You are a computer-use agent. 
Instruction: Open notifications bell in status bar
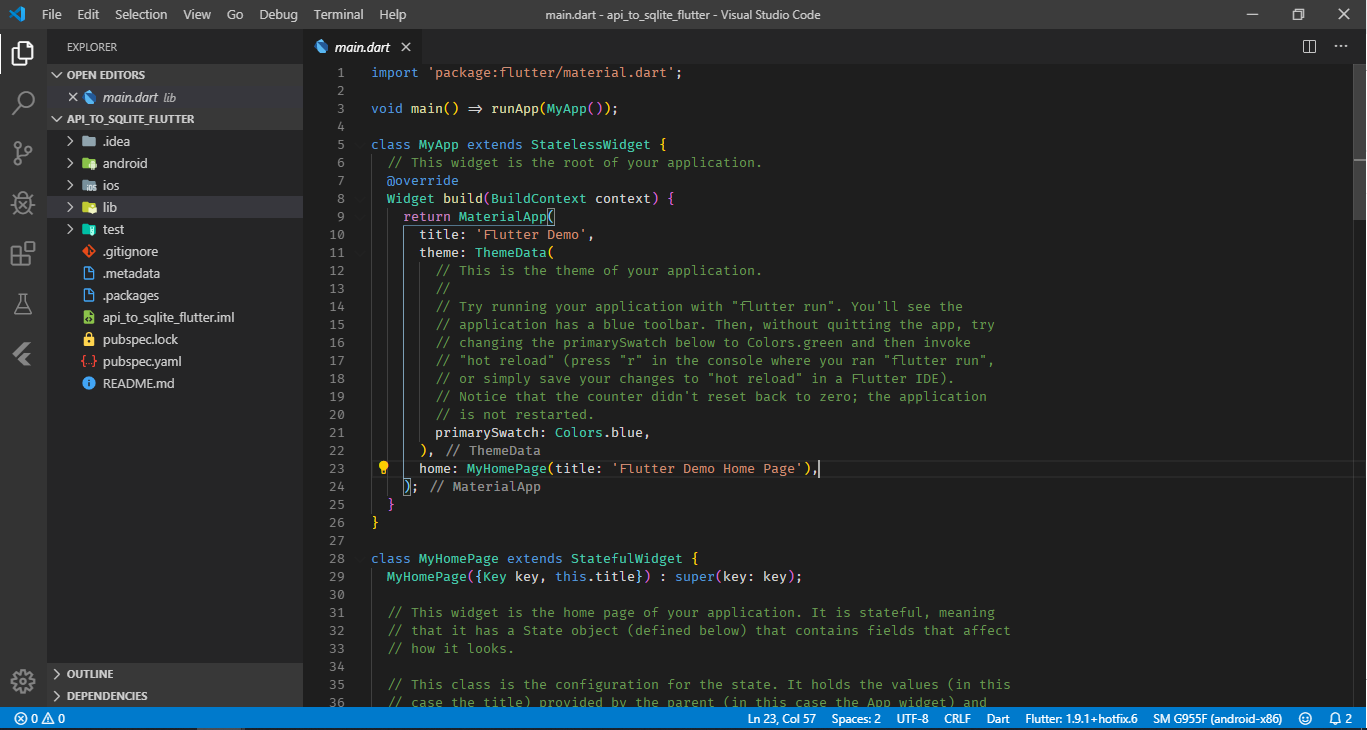coord(1339,718)
